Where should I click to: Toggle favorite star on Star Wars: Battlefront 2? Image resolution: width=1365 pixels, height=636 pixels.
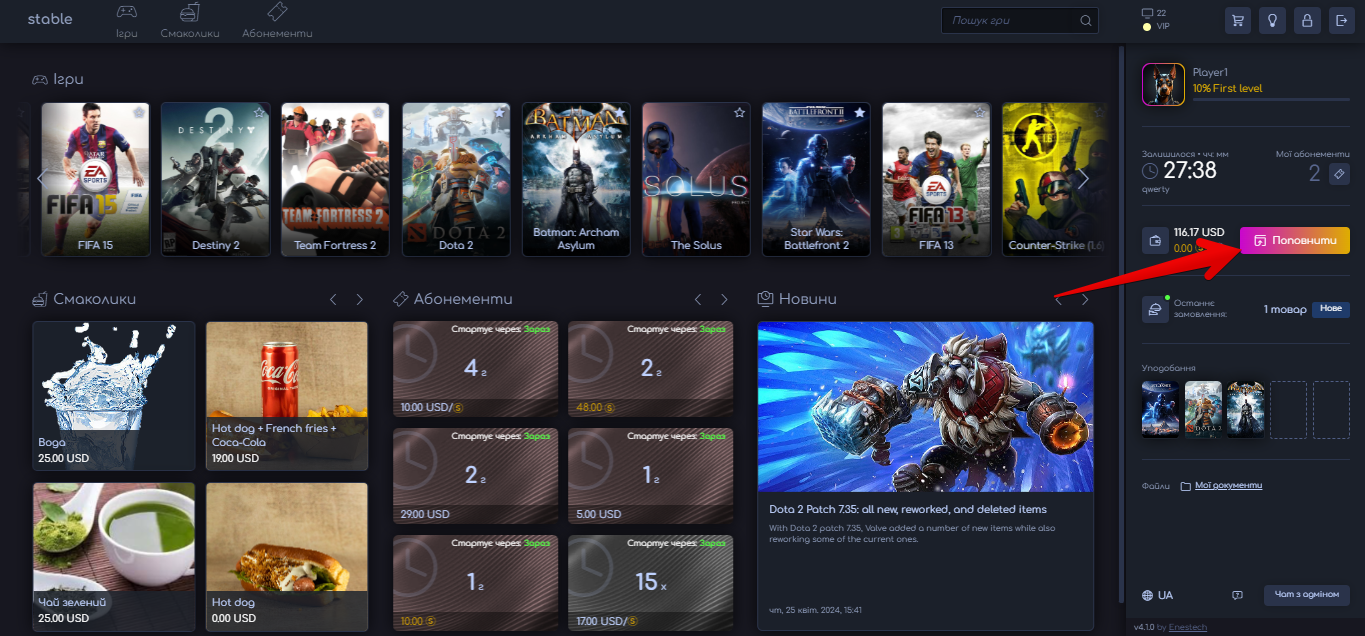pos(859,113)
